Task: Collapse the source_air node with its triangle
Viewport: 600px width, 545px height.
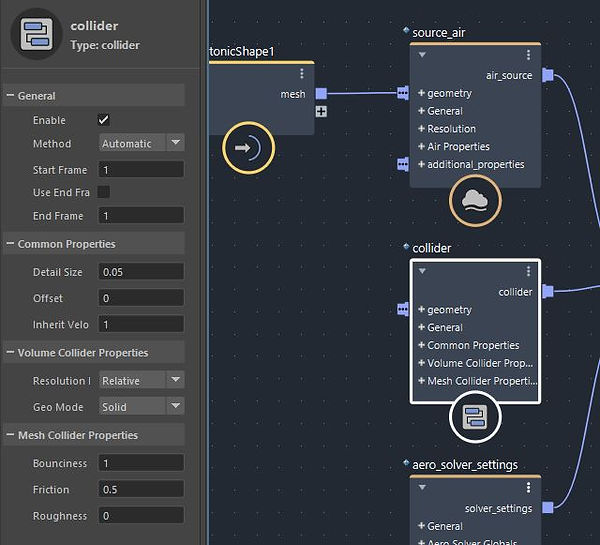Action: pos(422,55)
